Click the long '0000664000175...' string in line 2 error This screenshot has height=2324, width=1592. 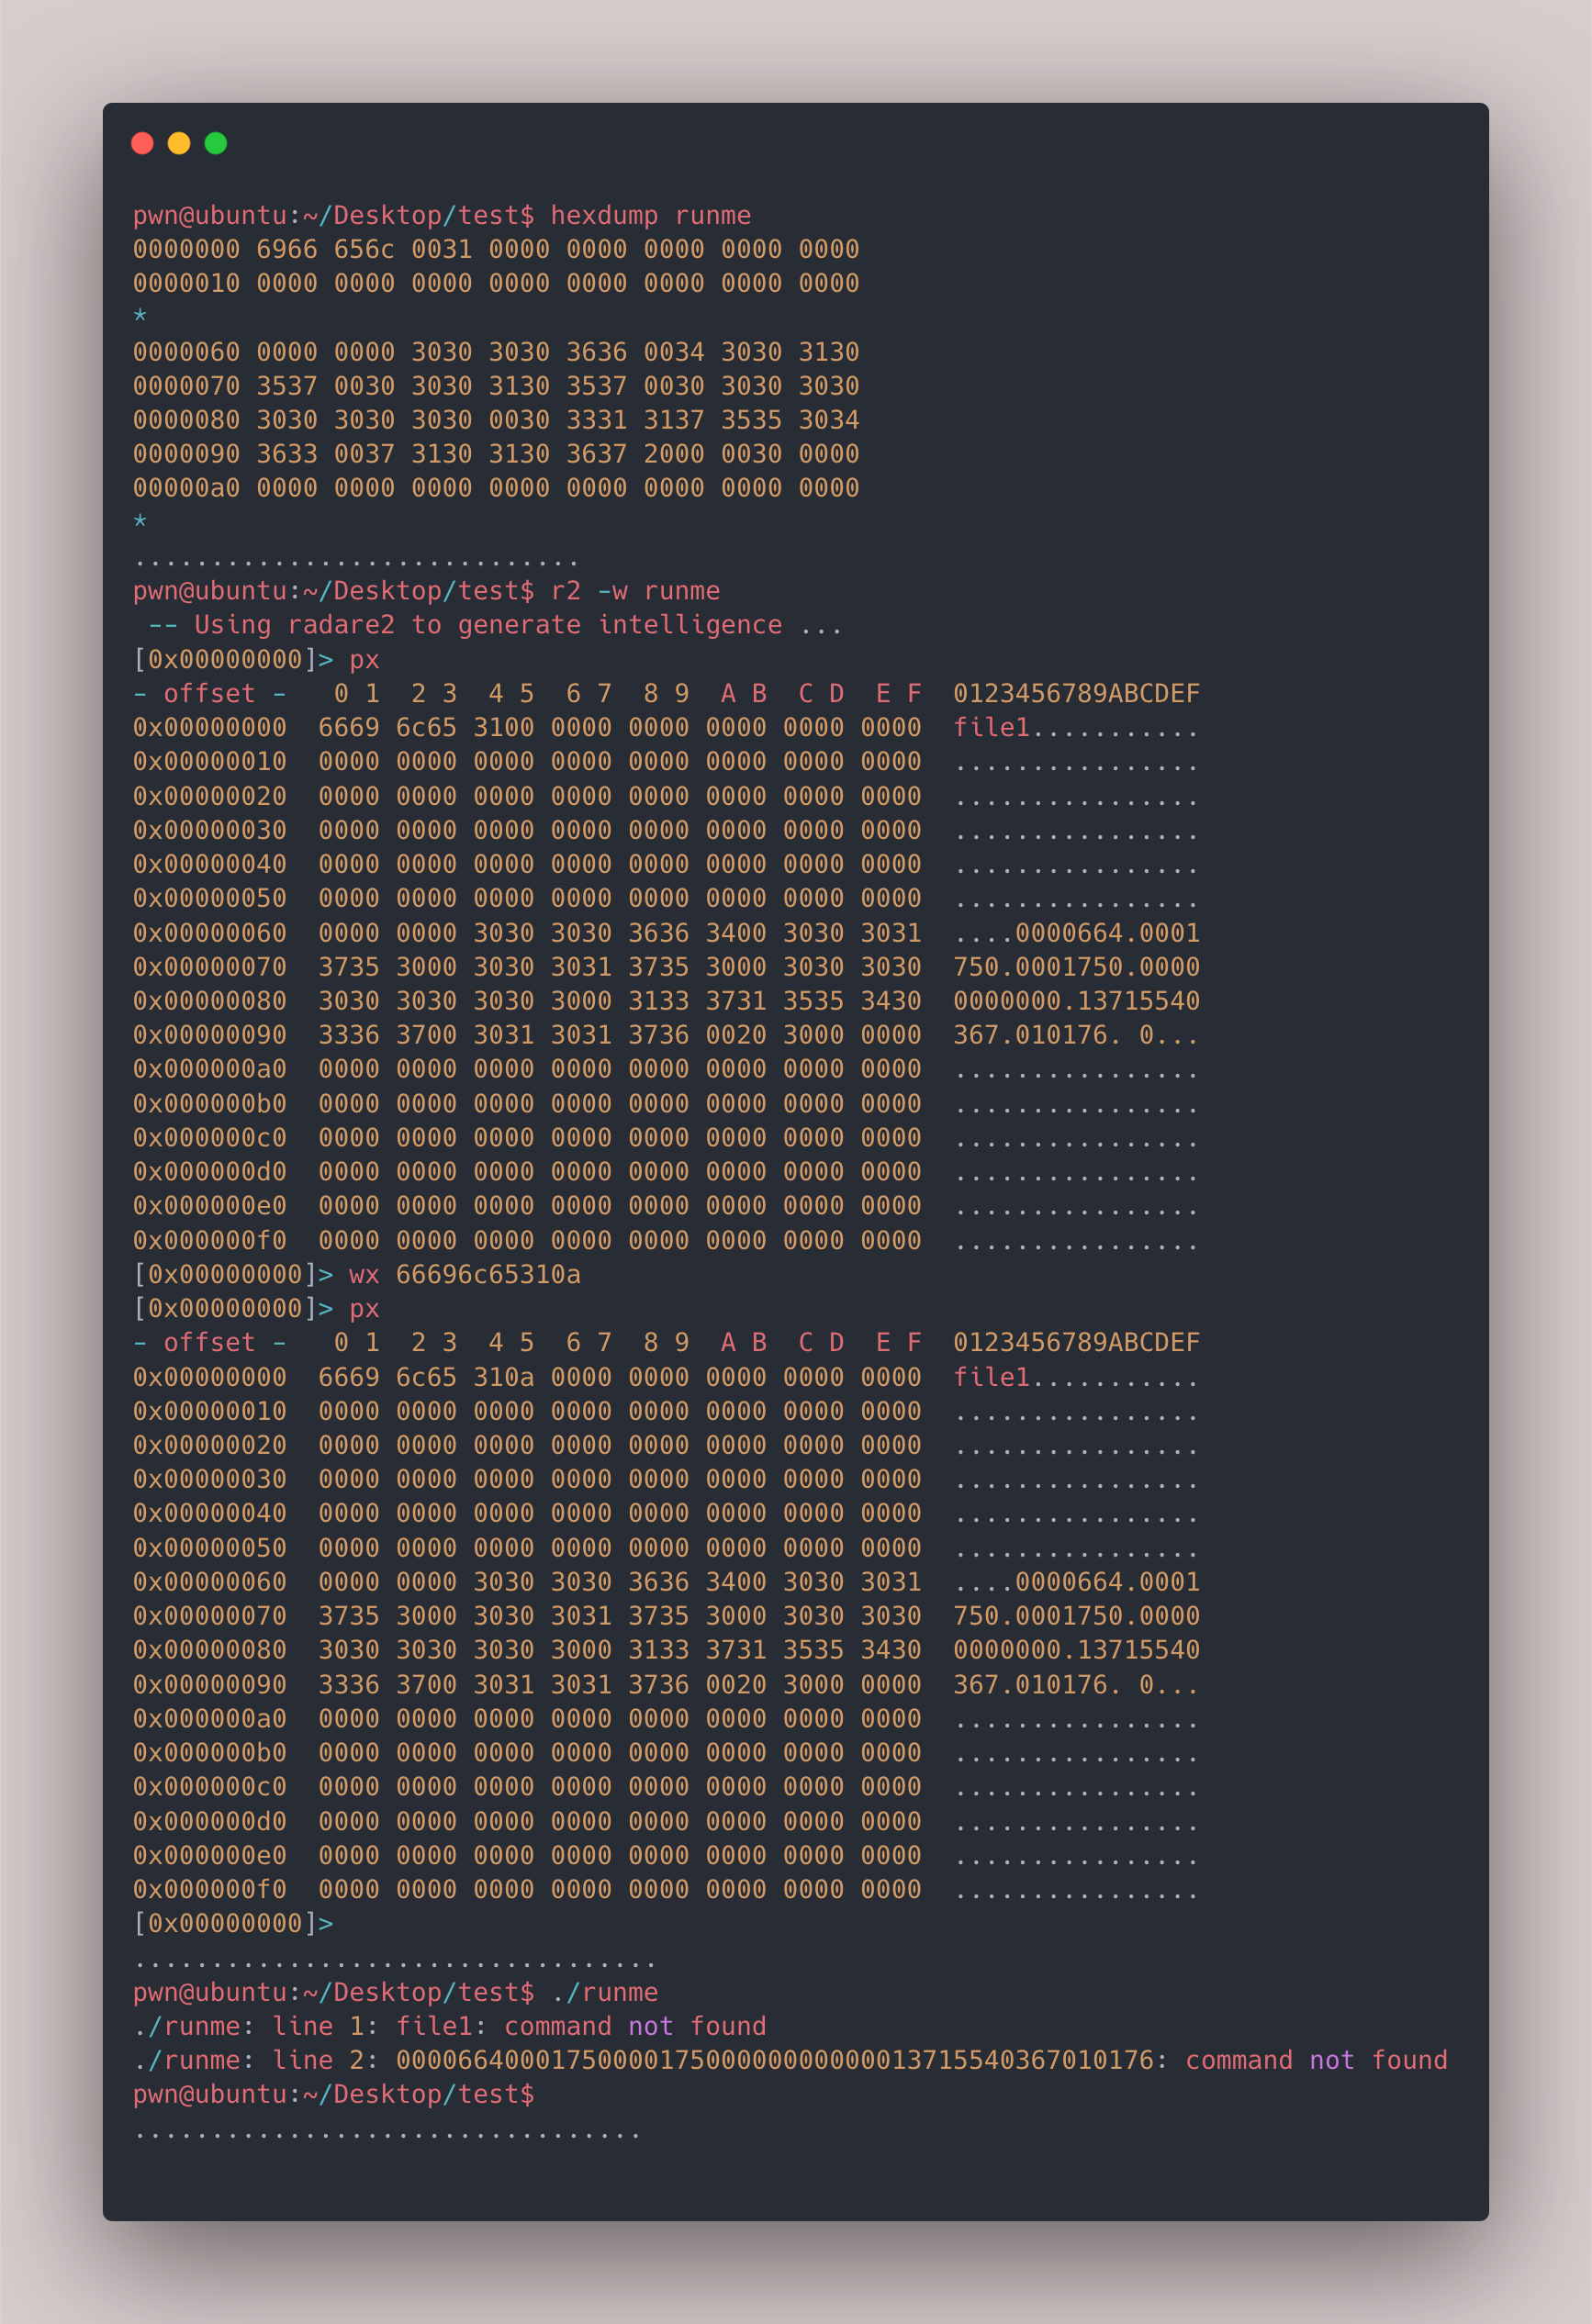[775, 2060]
